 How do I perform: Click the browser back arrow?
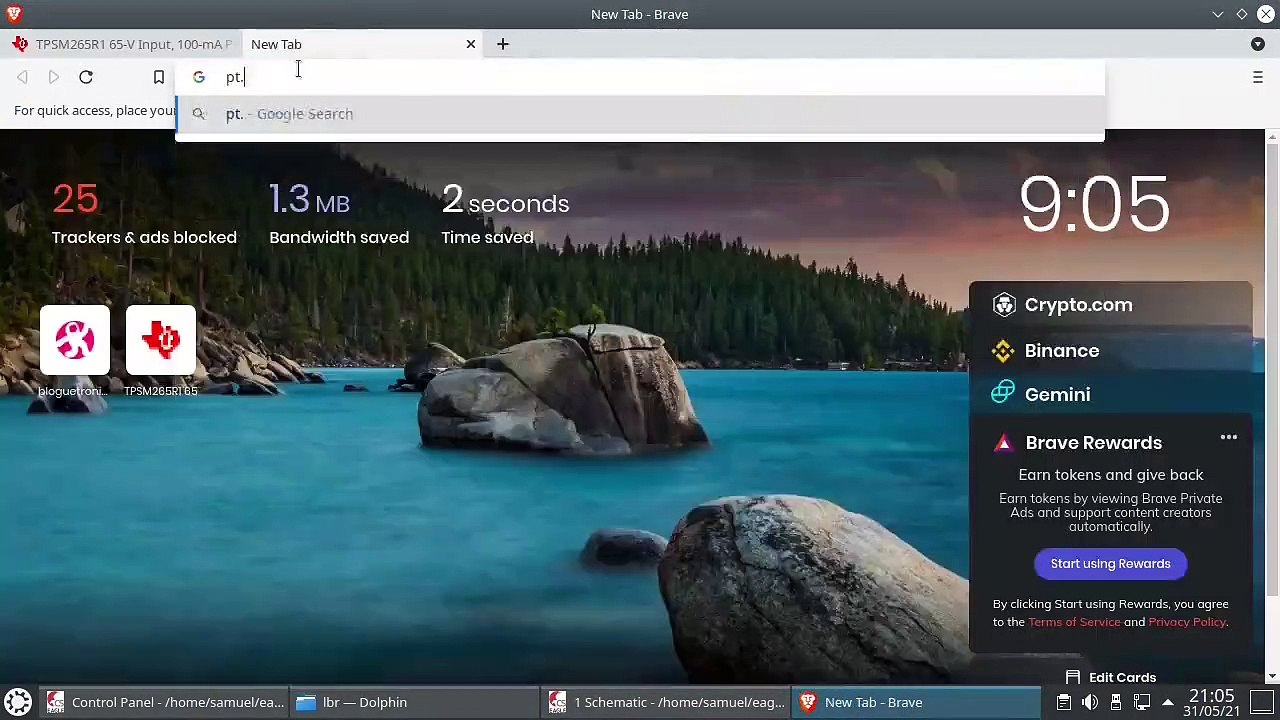[22, 77]
